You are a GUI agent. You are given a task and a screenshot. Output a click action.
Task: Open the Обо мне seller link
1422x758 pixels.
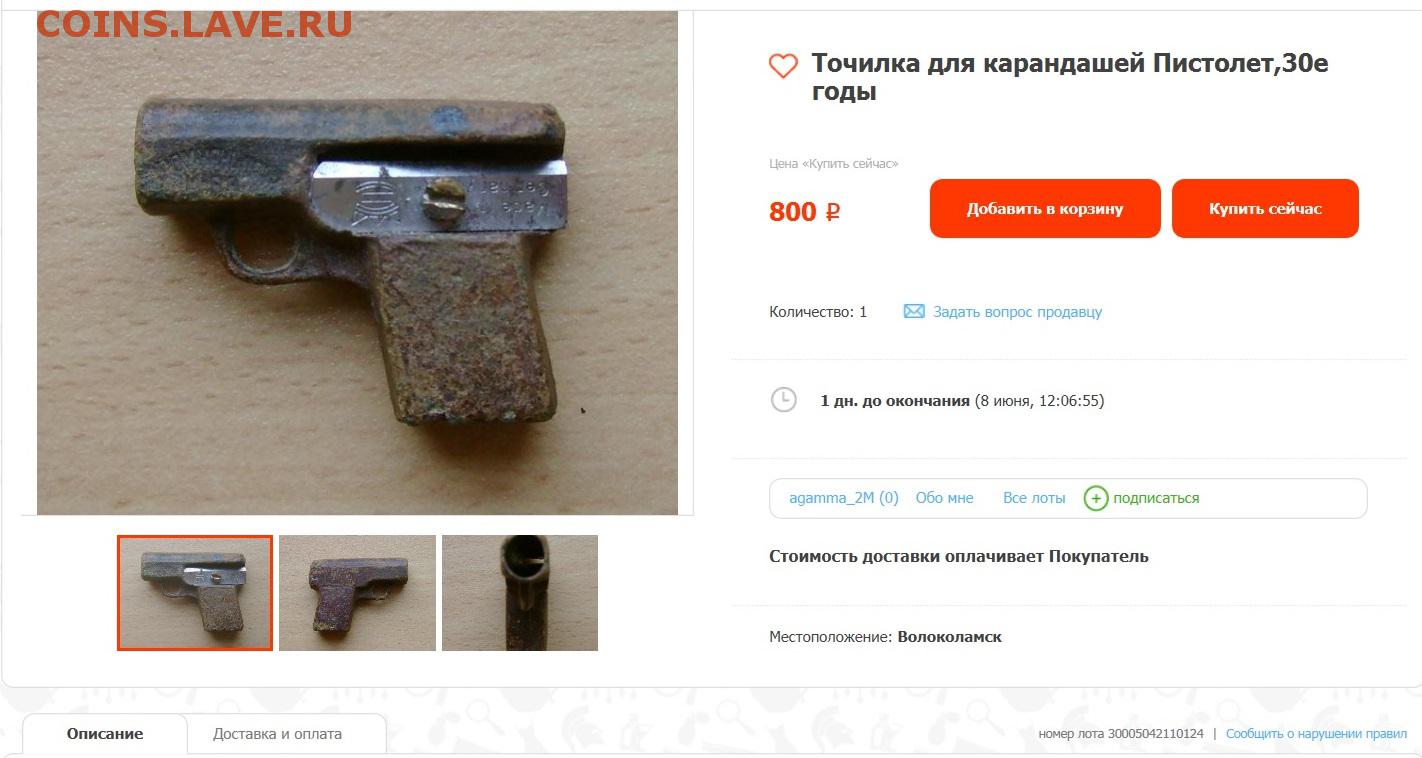(x=944, y=498)
